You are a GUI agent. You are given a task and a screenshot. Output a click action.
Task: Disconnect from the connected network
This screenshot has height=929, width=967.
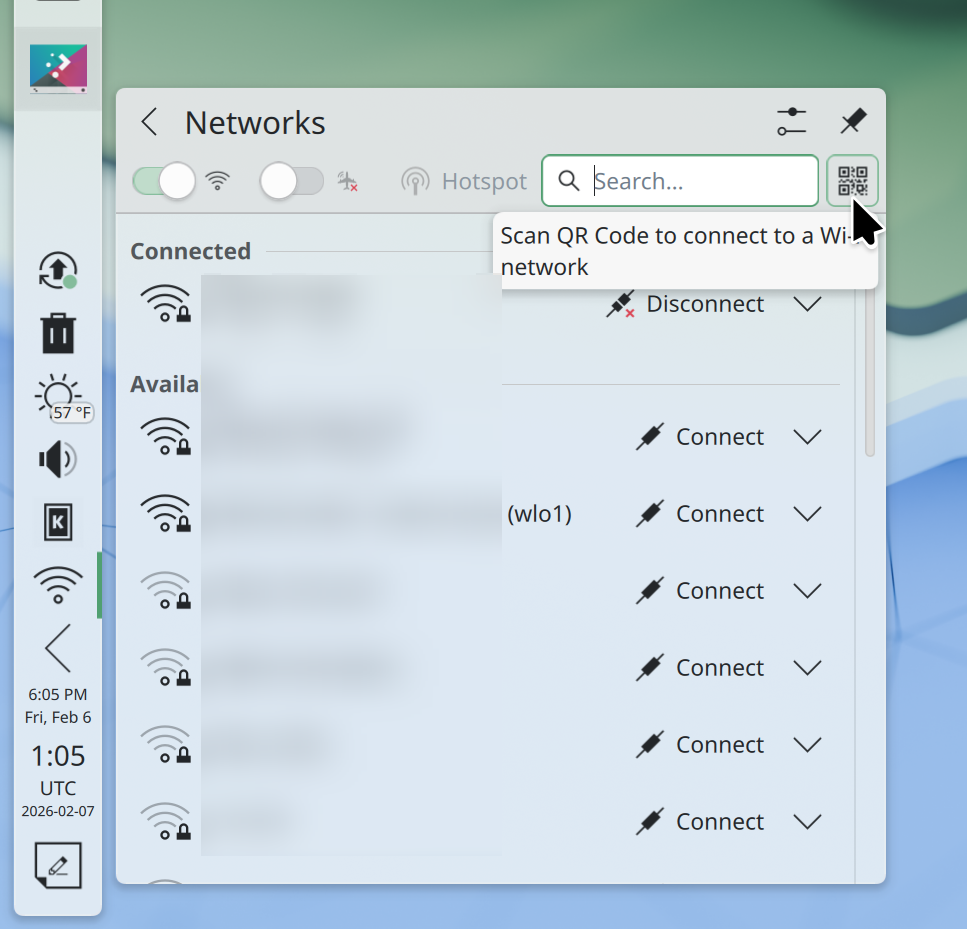[x=685, y=304]
